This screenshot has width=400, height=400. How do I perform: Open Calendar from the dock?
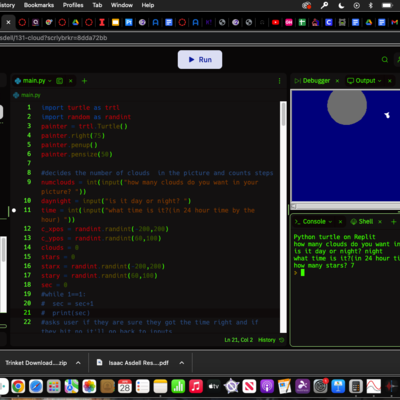tap(125, 387)
